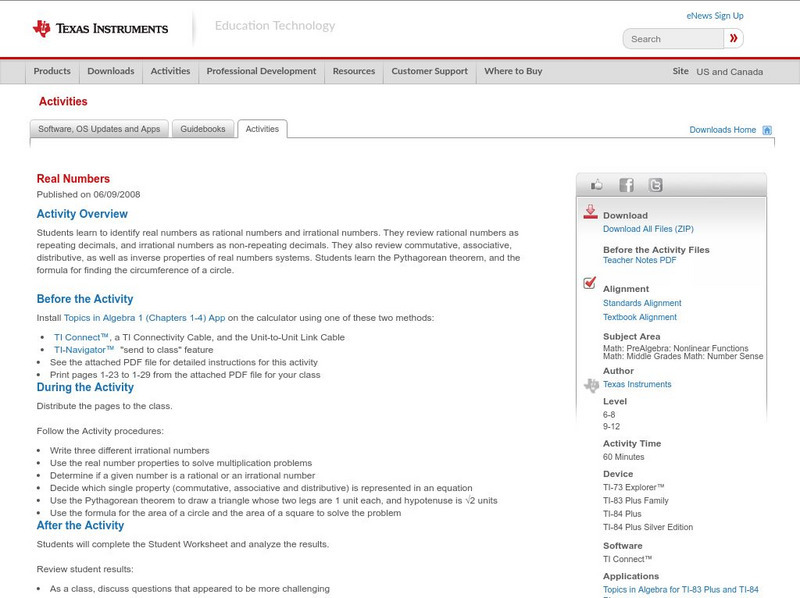Open the Resources menu
This screenshot has height=598, width=800.
(x=354, y=71)
